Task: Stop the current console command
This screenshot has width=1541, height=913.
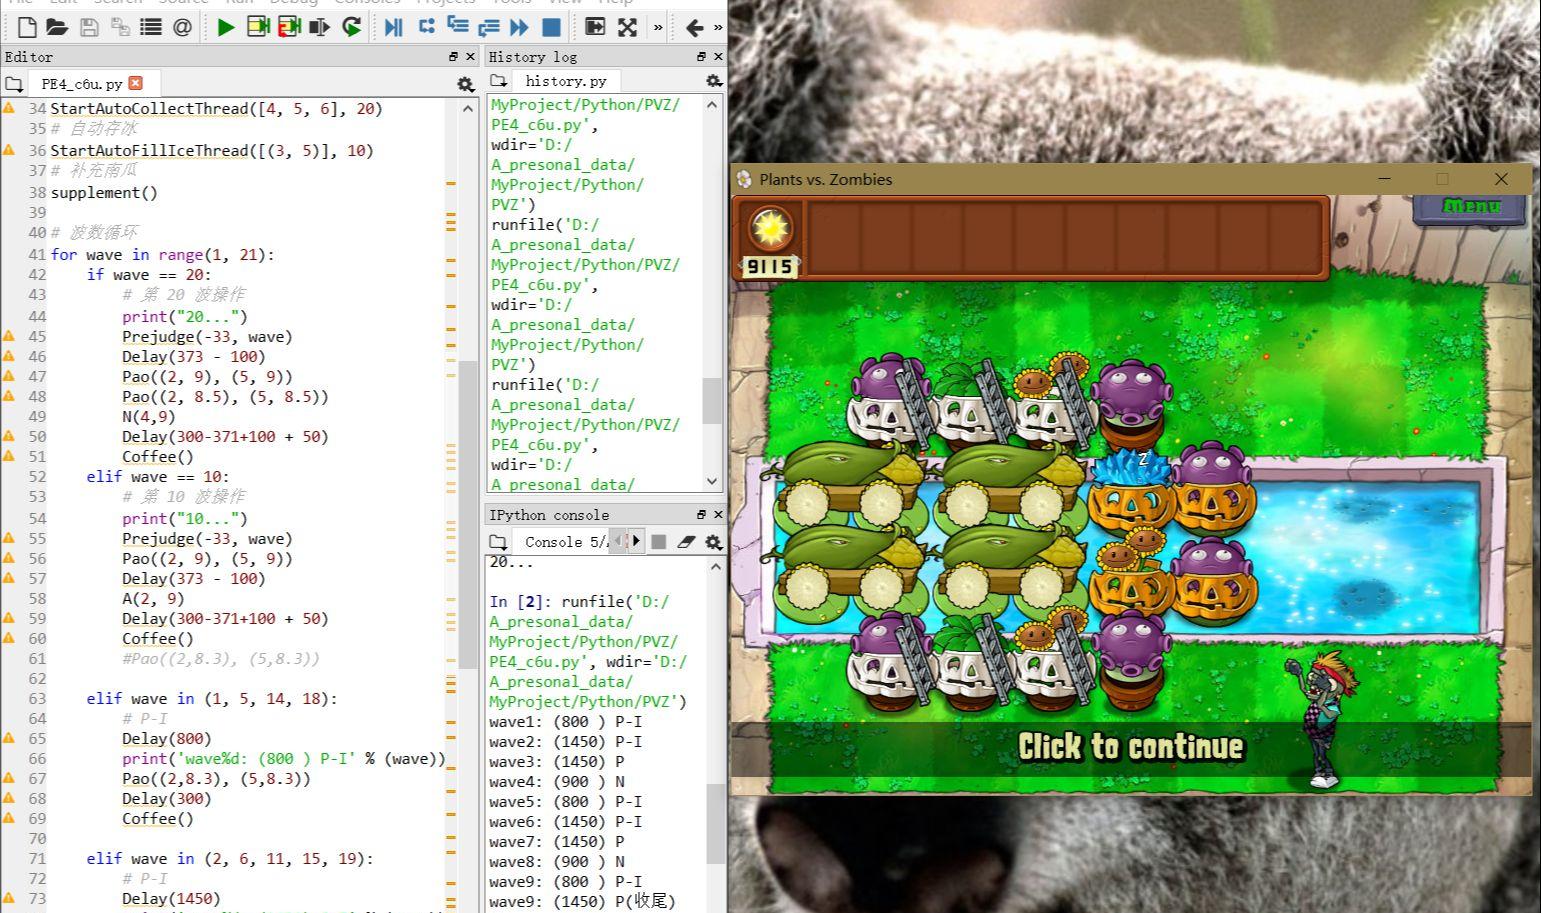Action: pos(658,542)
